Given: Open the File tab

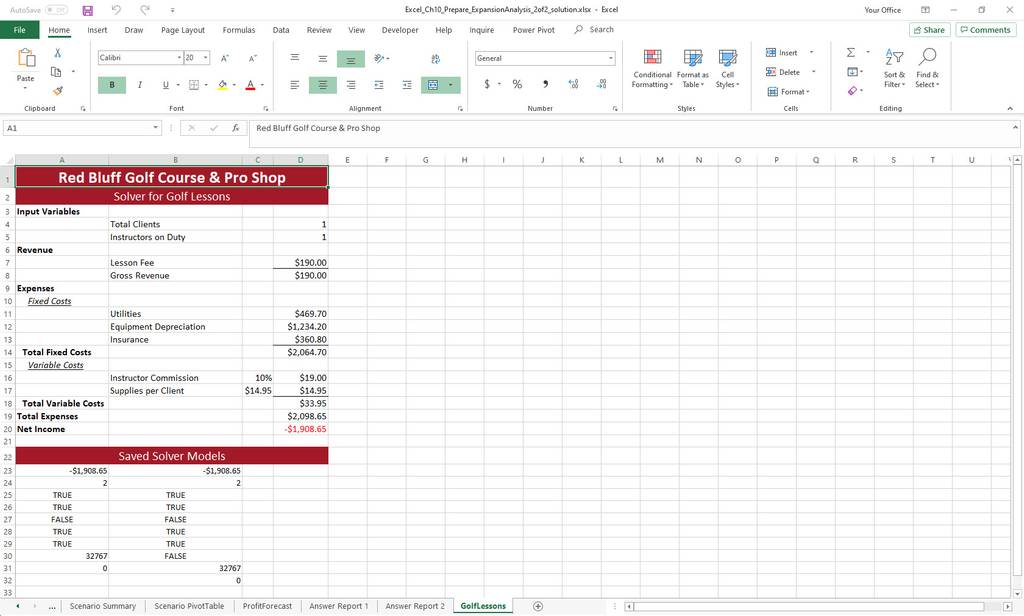Looking at the screenshot, I should (20, 30).
